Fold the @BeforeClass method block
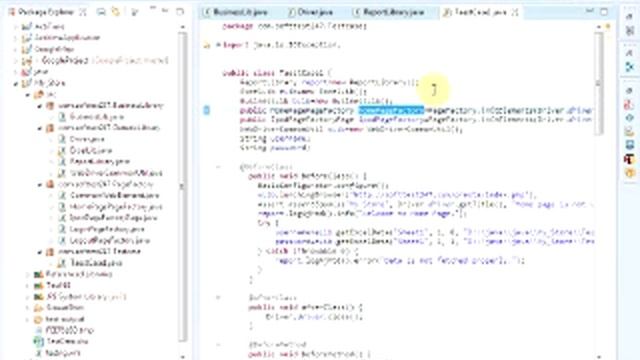The image size is (640, 360). click(x=218, y=167)
